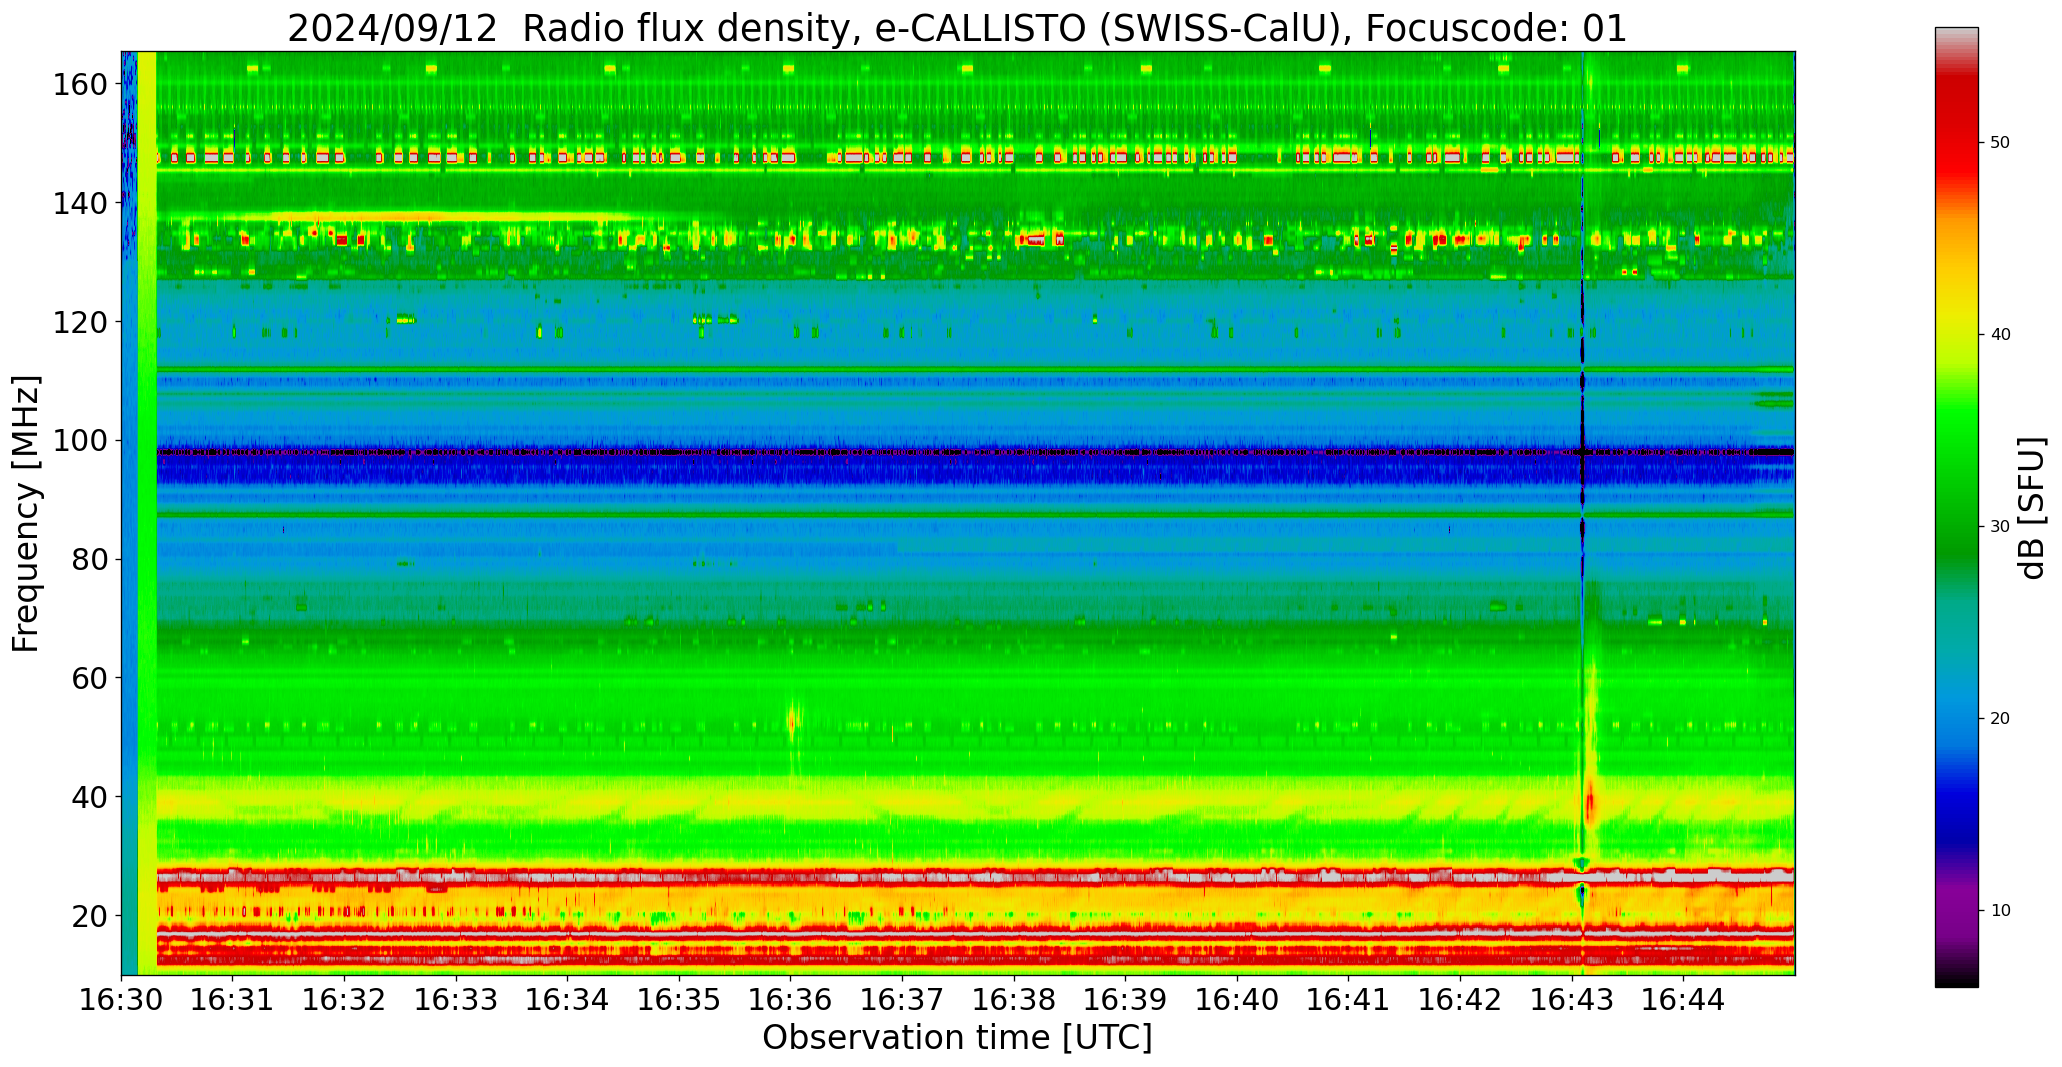Click the yellow calibration stripe at plot start
The height and width of the screenshot is (1067, 2062).
tap(147, 513)
